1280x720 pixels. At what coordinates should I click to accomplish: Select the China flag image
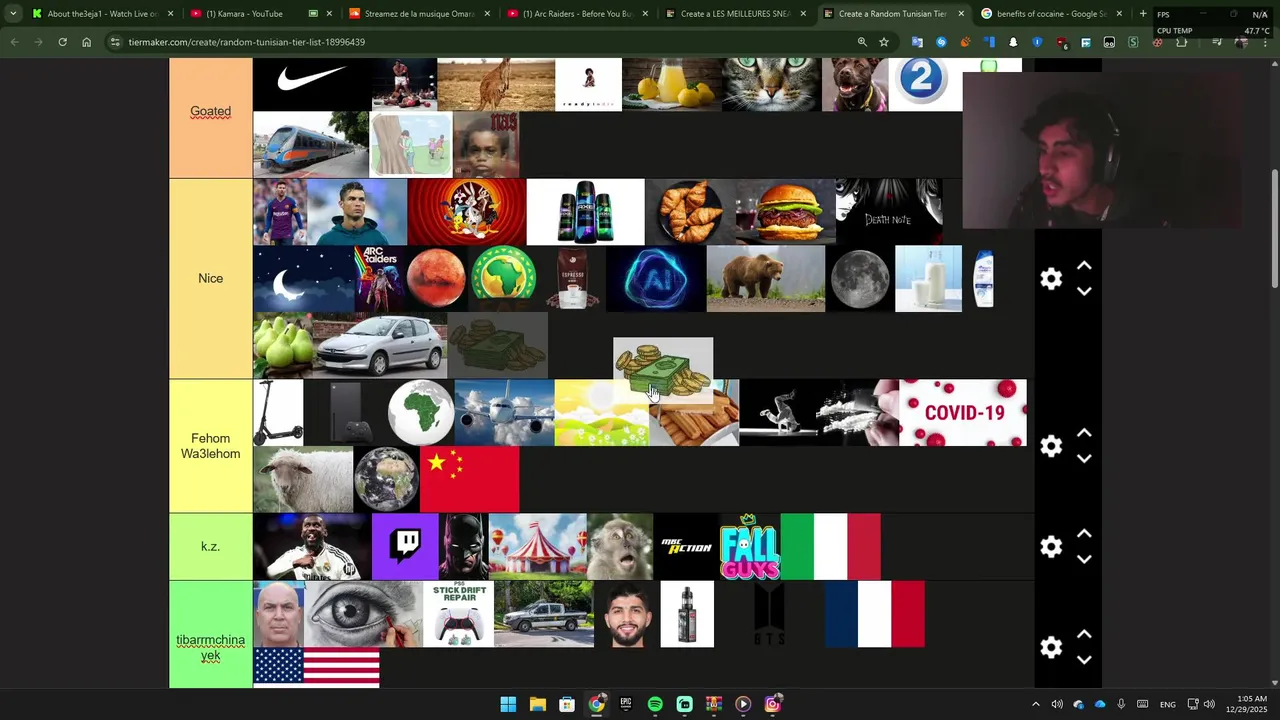(x=469, y=480)
